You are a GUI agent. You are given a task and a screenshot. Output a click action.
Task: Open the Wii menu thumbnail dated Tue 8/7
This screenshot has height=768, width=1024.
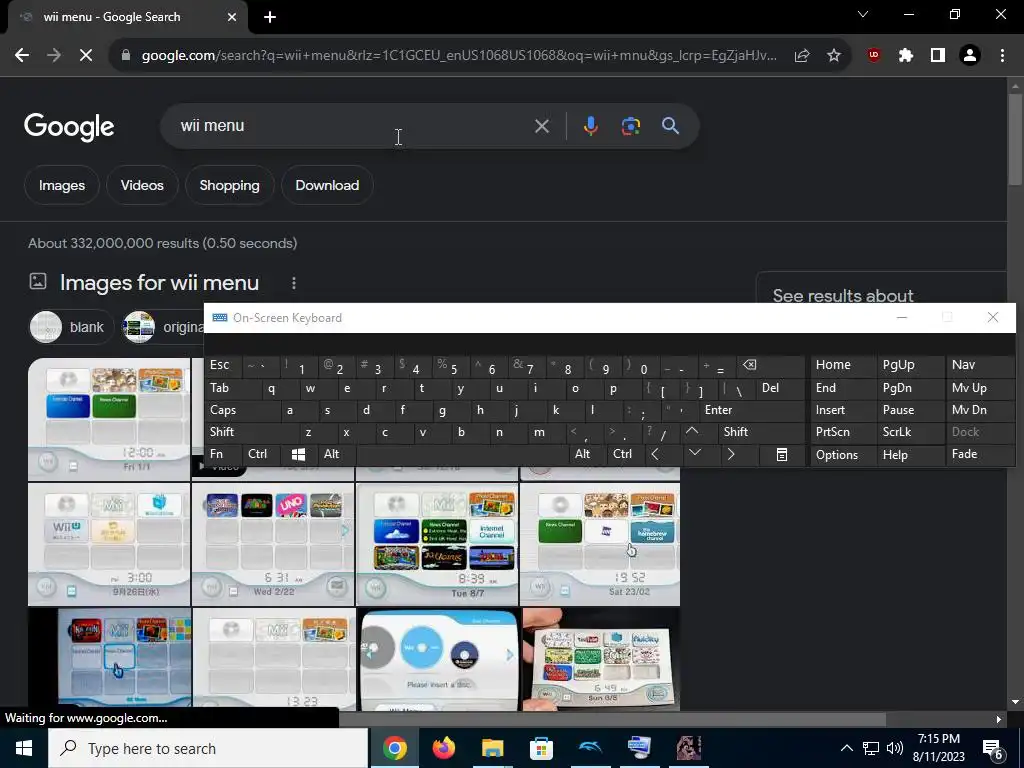pos(437,545)
